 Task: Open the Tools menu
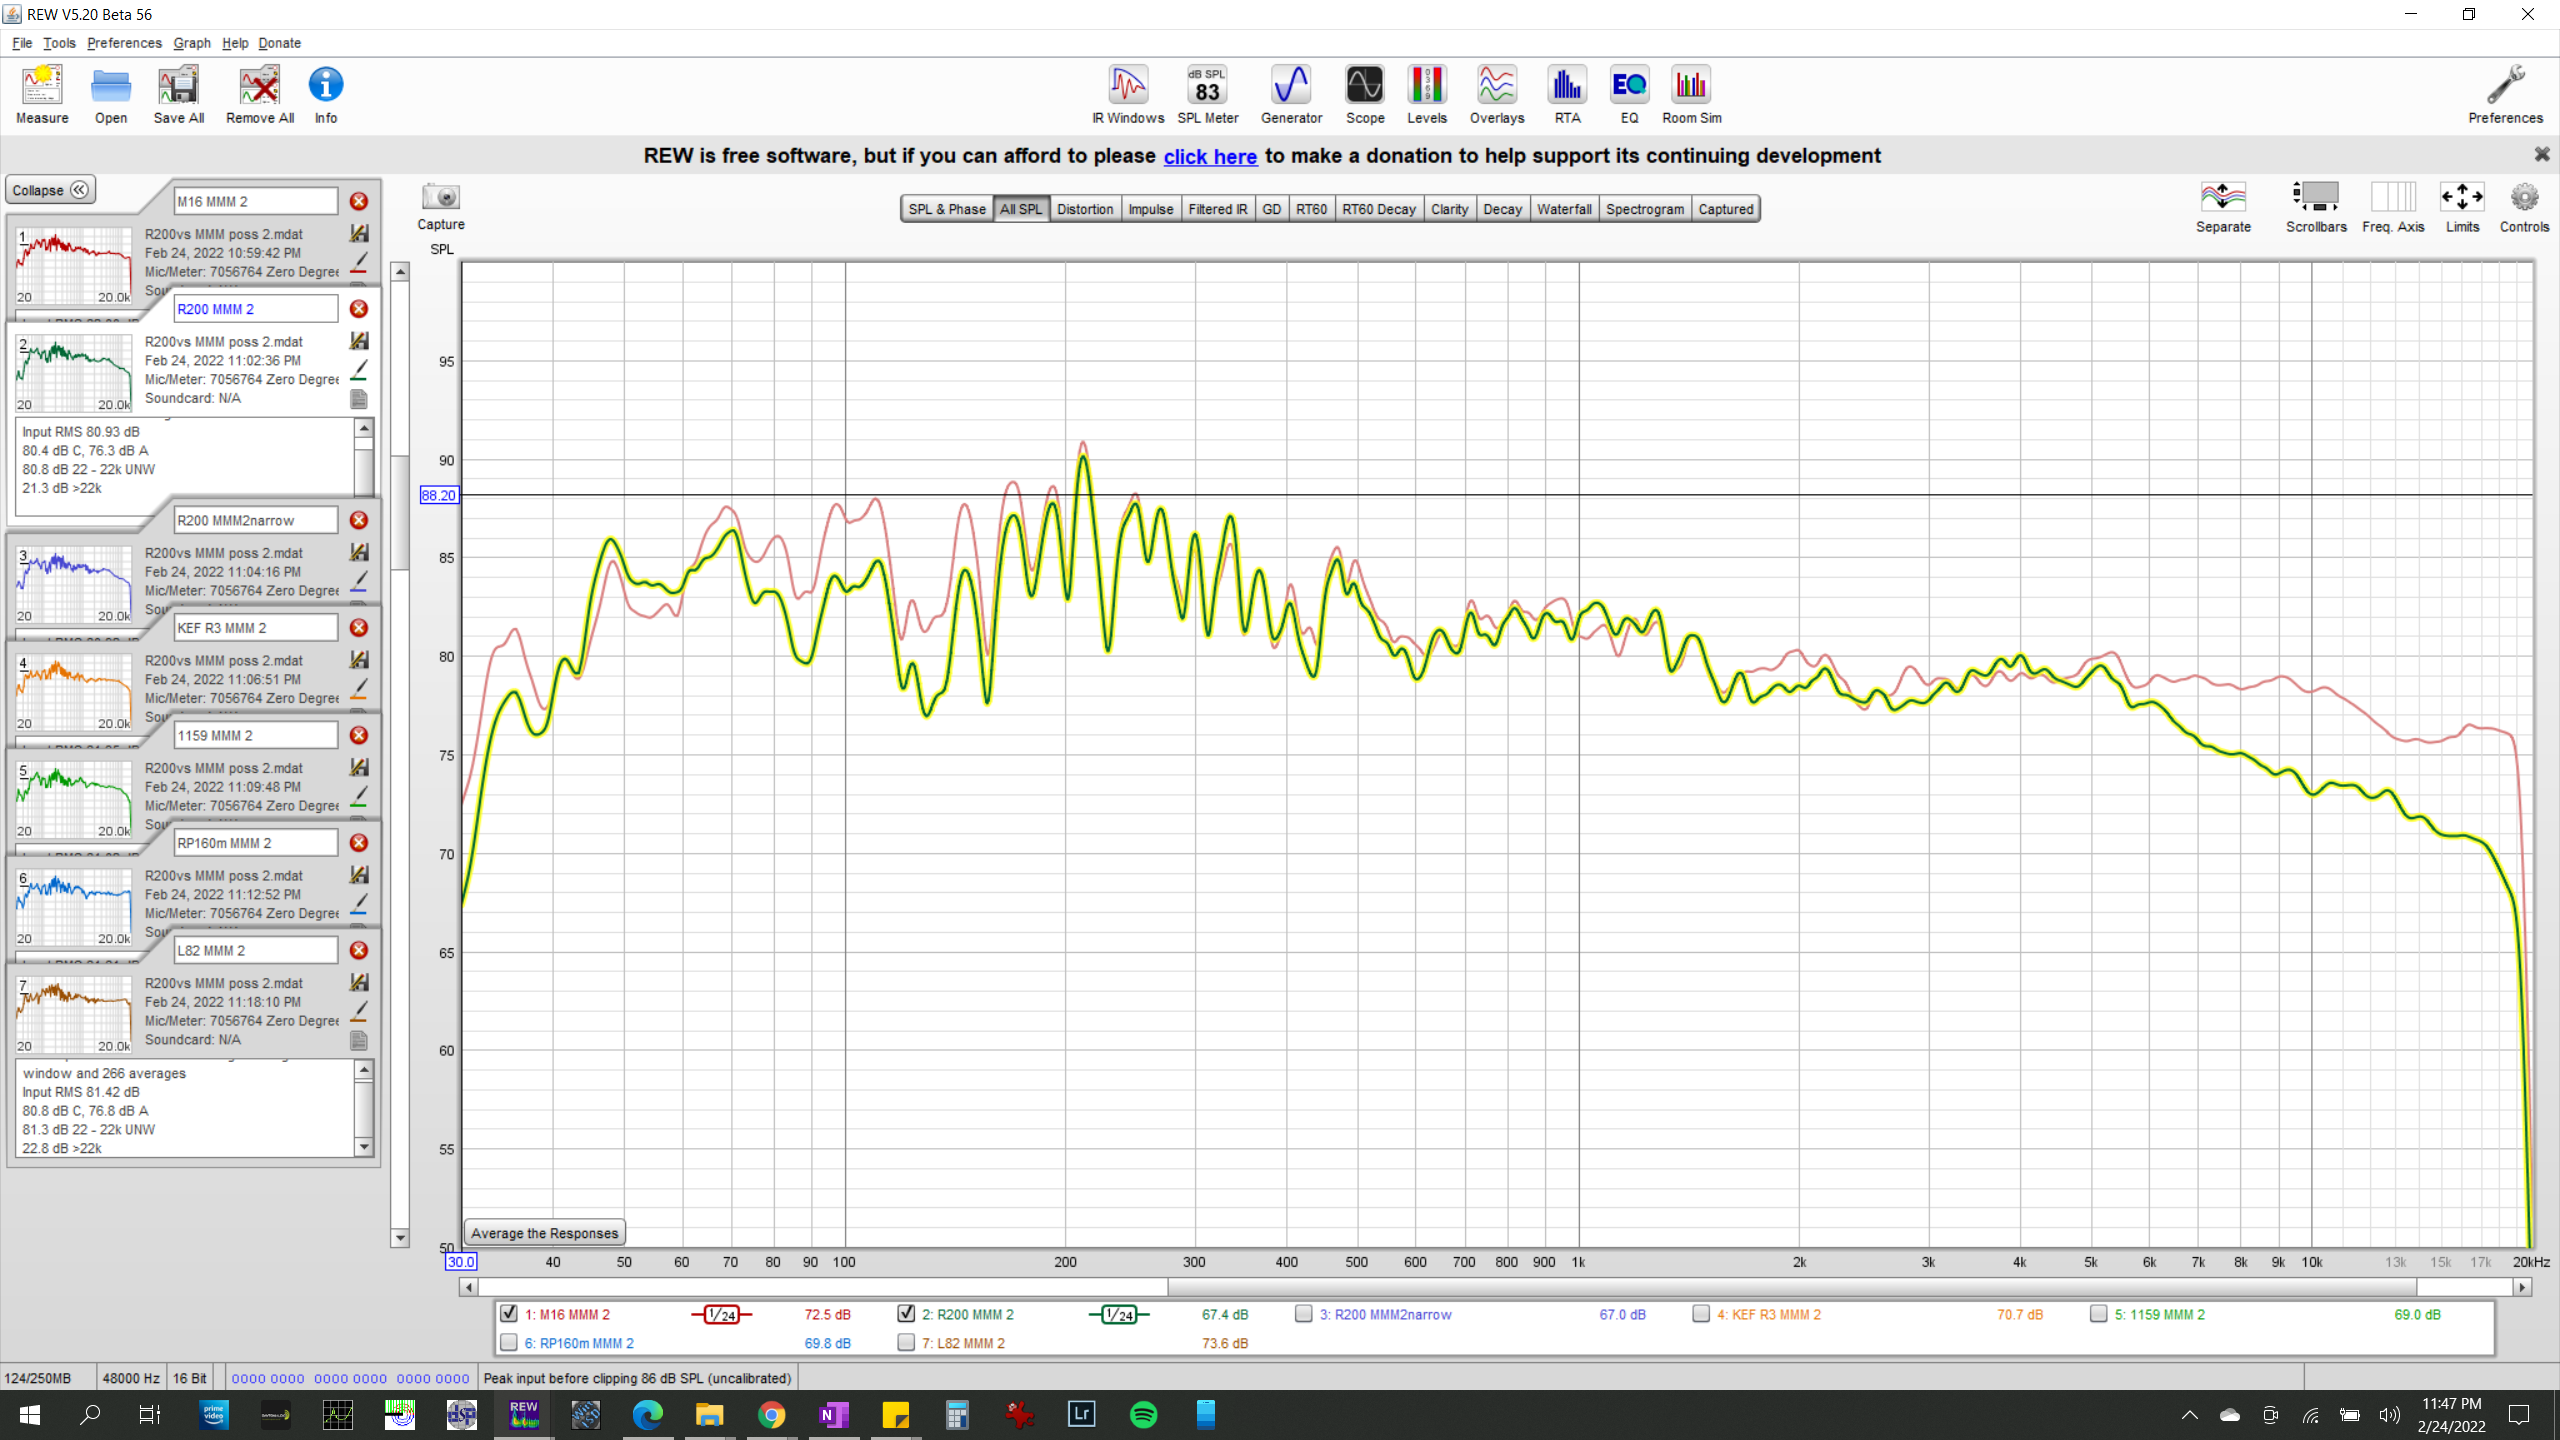click(x=59, y=43)
